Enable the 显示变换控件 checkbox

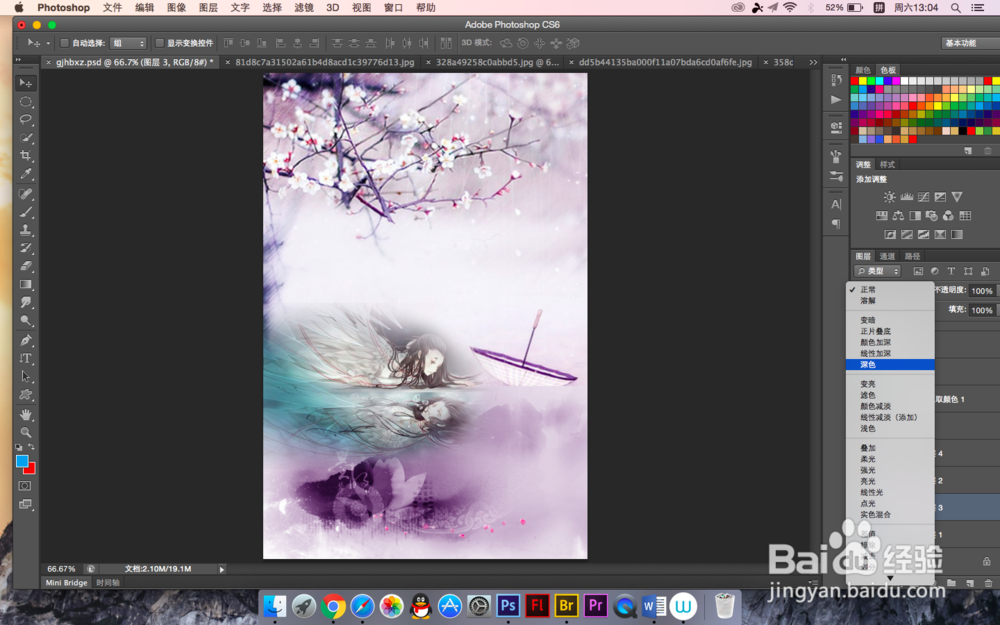(160, 43)
